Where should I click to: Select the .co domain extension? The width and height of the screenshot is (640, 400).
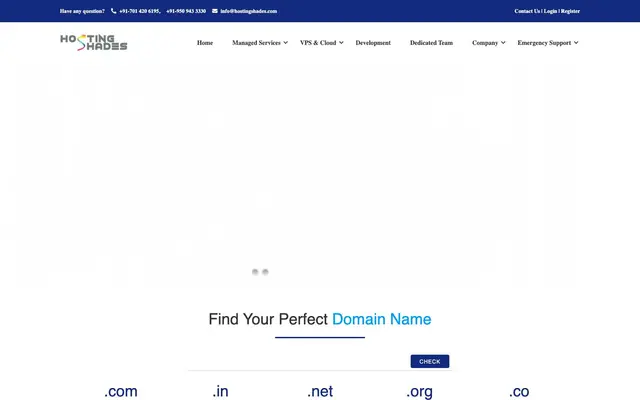(519, 391)
